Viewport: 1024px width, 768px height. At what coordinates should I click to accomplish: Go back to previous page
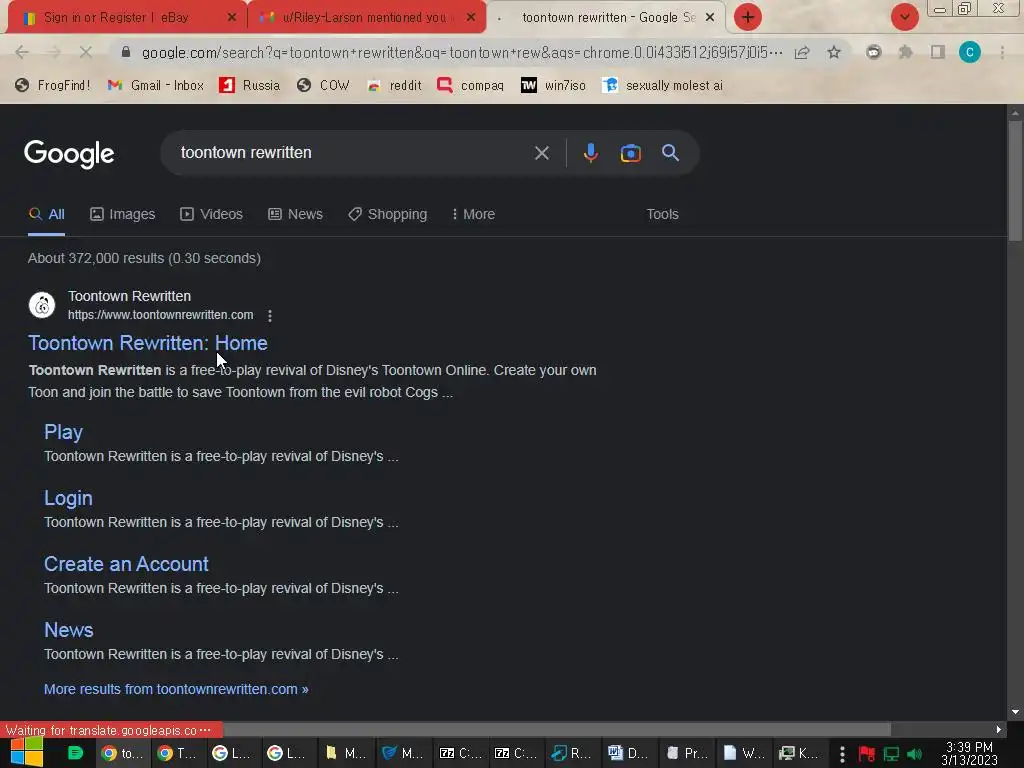tap(22, 52)
